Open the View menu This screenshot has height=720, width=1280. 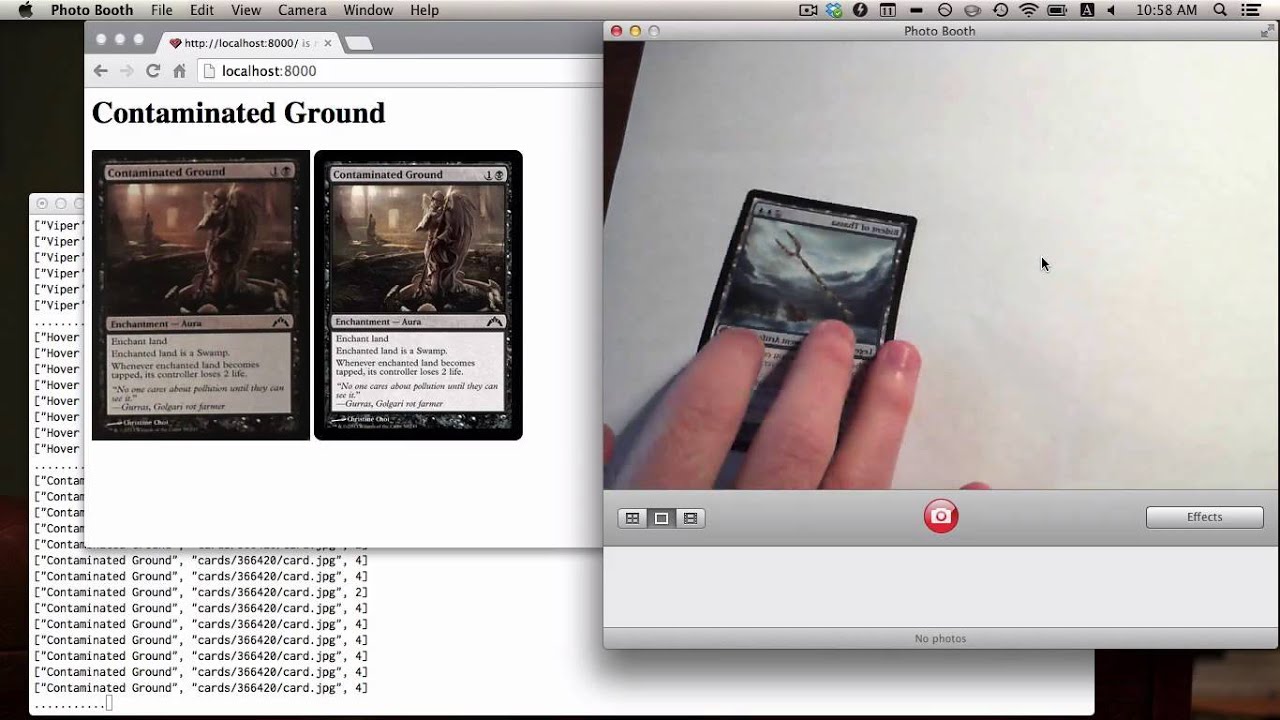[x=246, y=10]
